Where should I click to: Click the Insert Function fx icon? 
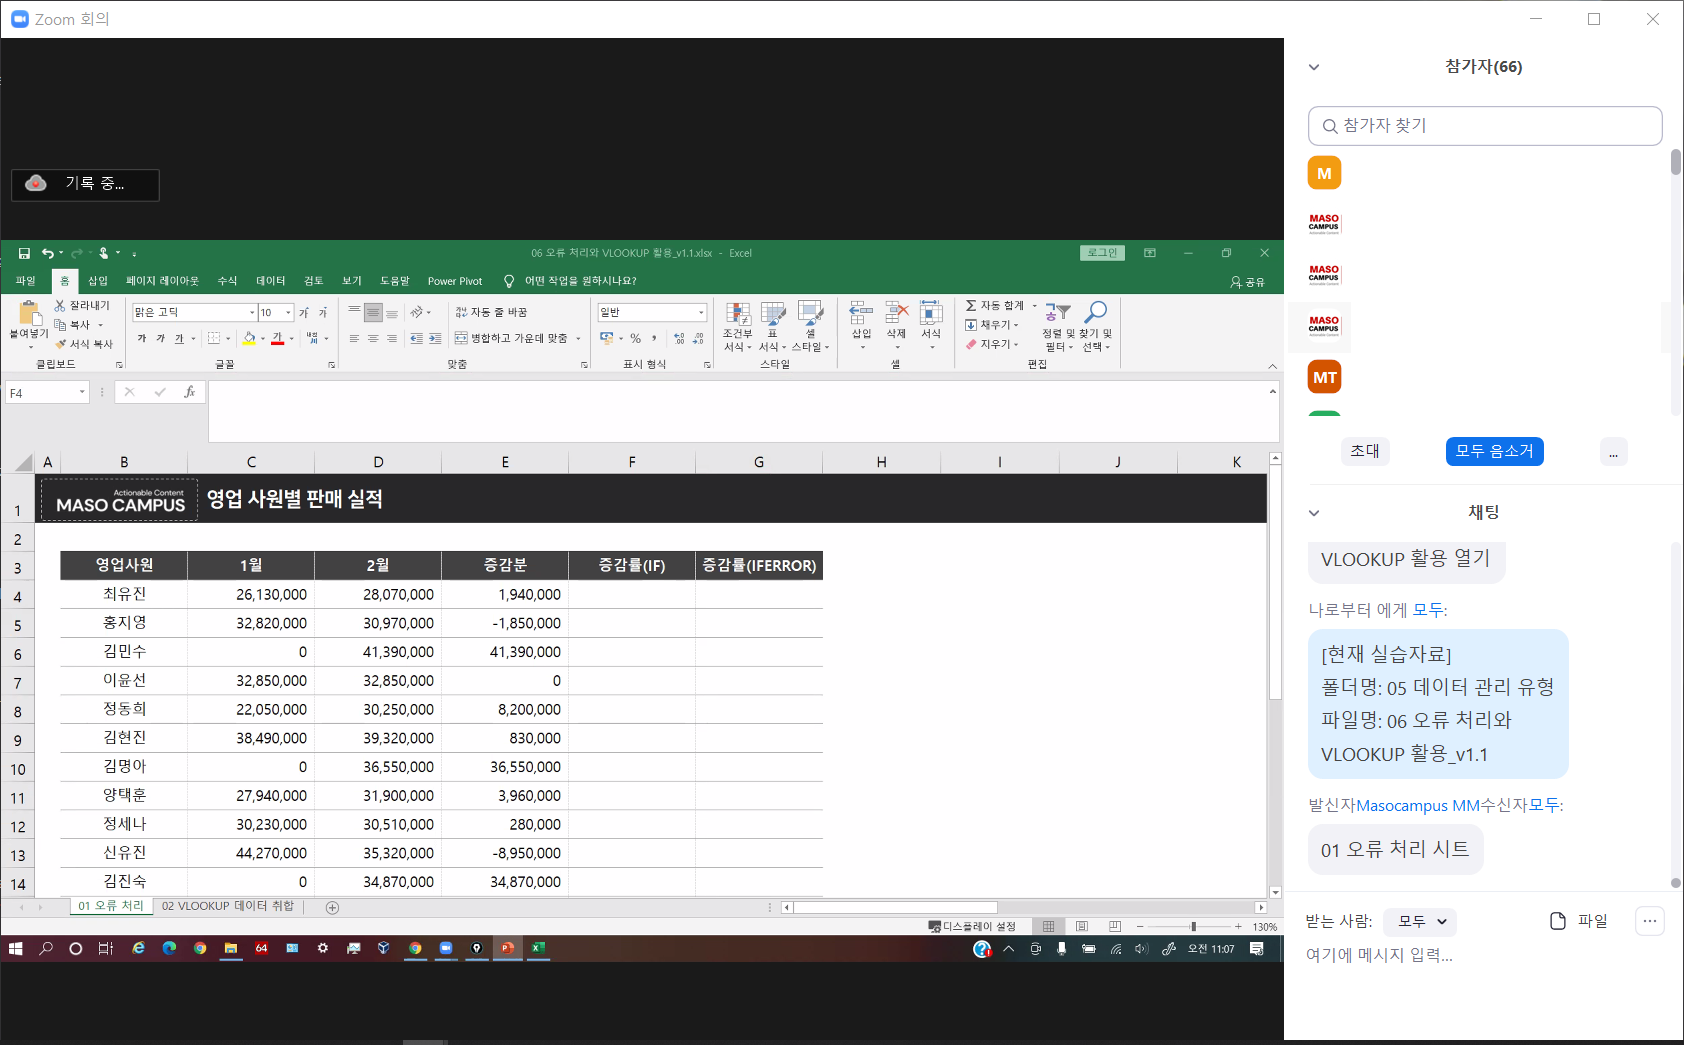(x=189, y=392)
